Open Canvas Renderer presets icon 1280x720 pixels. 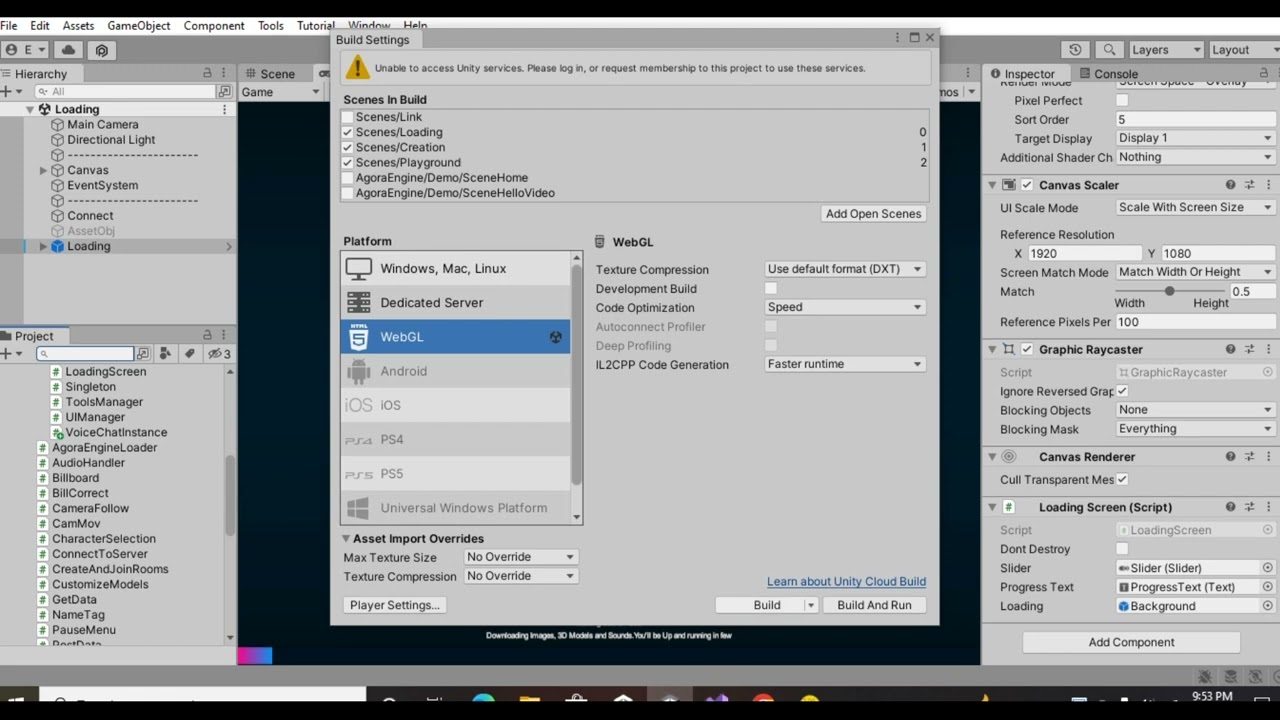tap(1249, 456)
